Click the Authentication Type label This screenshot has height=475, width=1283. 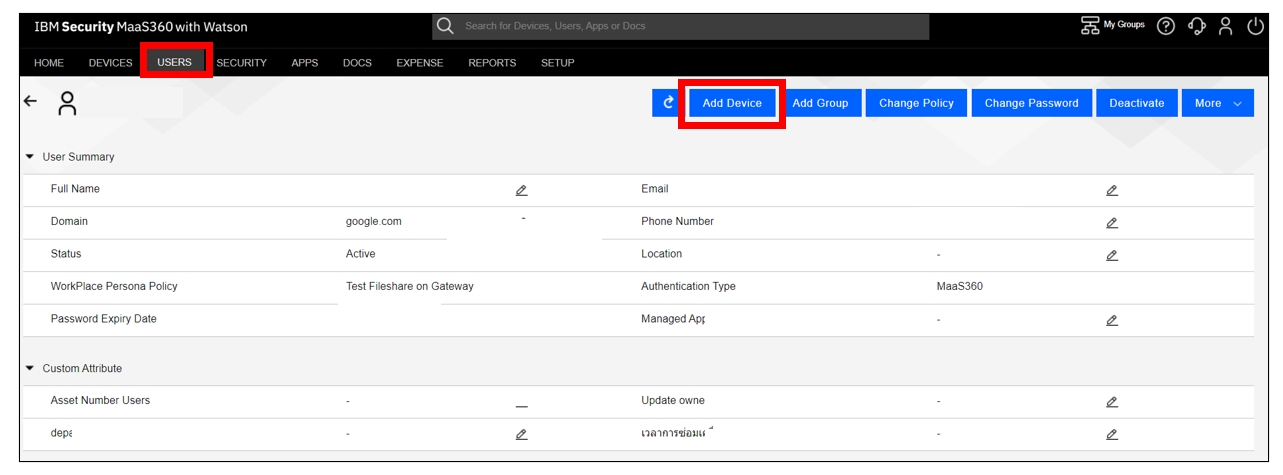click(x=688, y=286)
